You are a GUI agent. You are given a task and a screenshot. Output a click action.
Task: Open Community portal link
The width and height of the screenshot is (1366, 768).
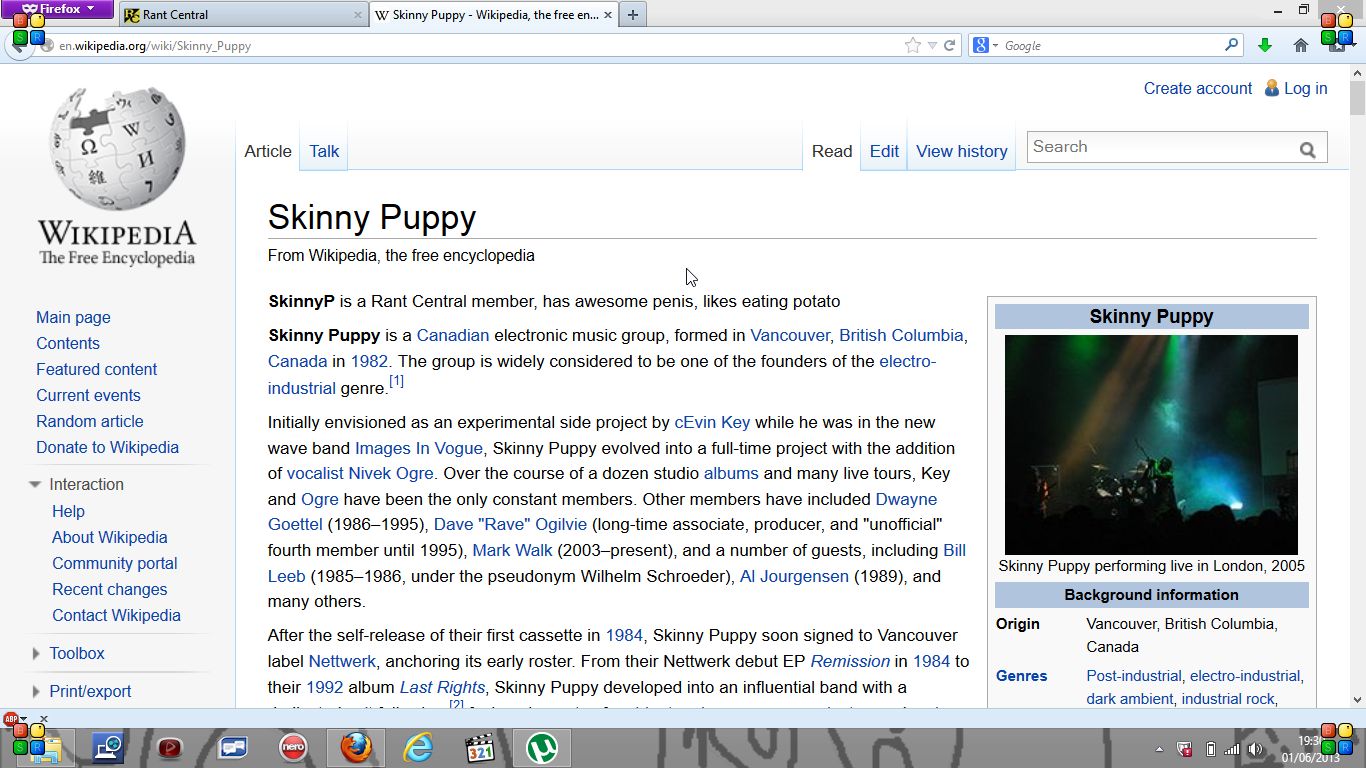[115, 563]
